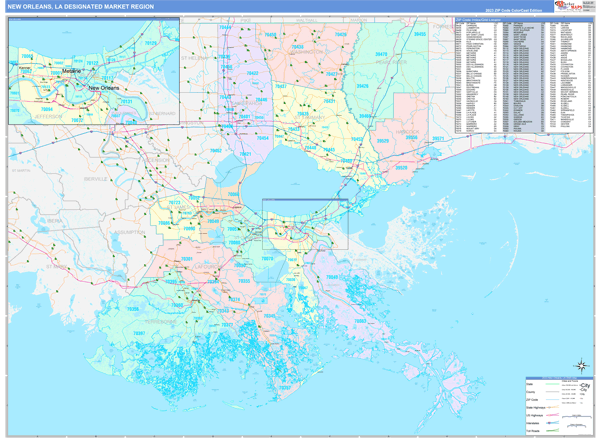
Task: Click the 'Toll Roads' legend label
Action: (x=533, y=431)
